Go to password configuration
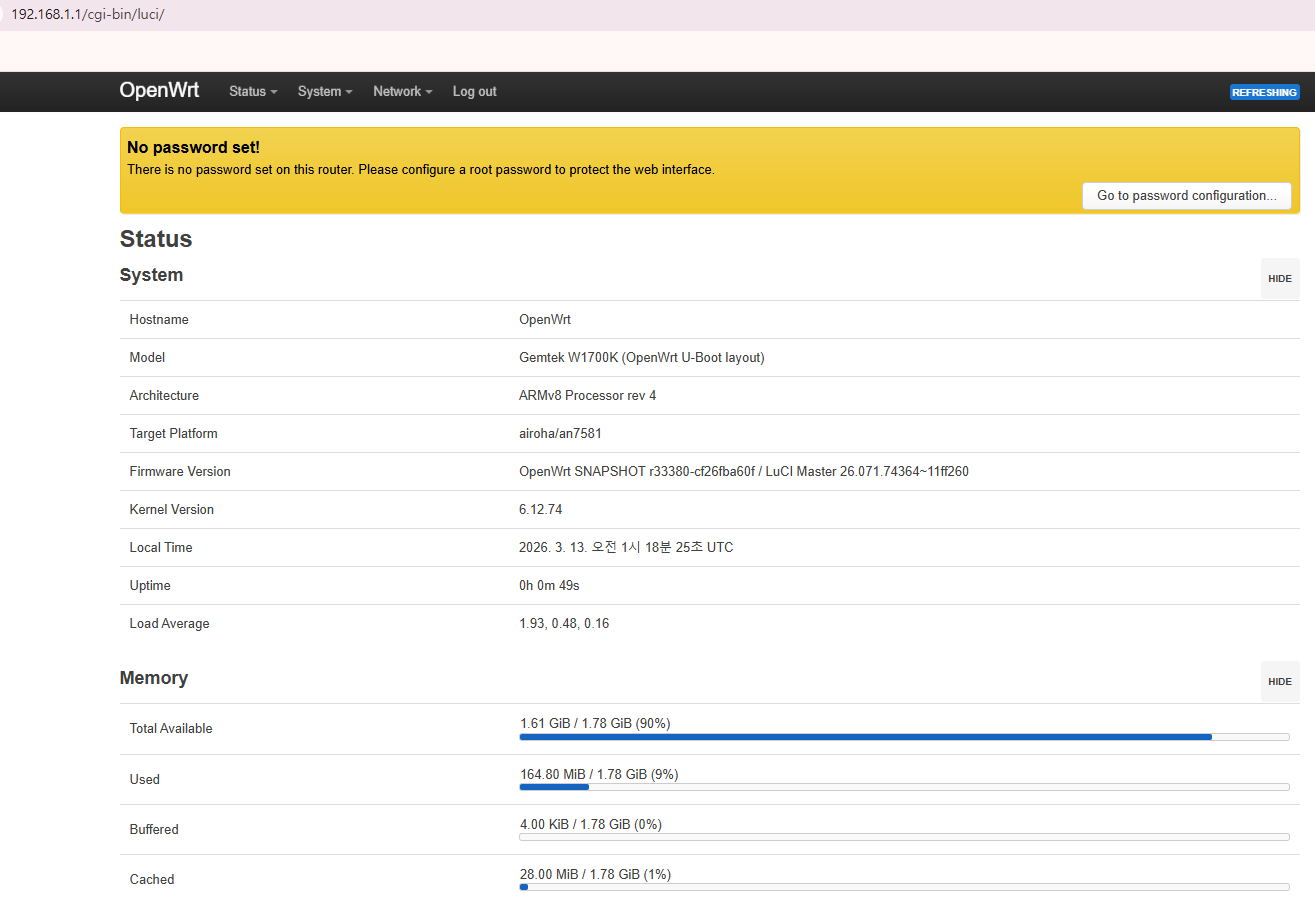Screen dimensions: 1315x914 pos(1186,196)
